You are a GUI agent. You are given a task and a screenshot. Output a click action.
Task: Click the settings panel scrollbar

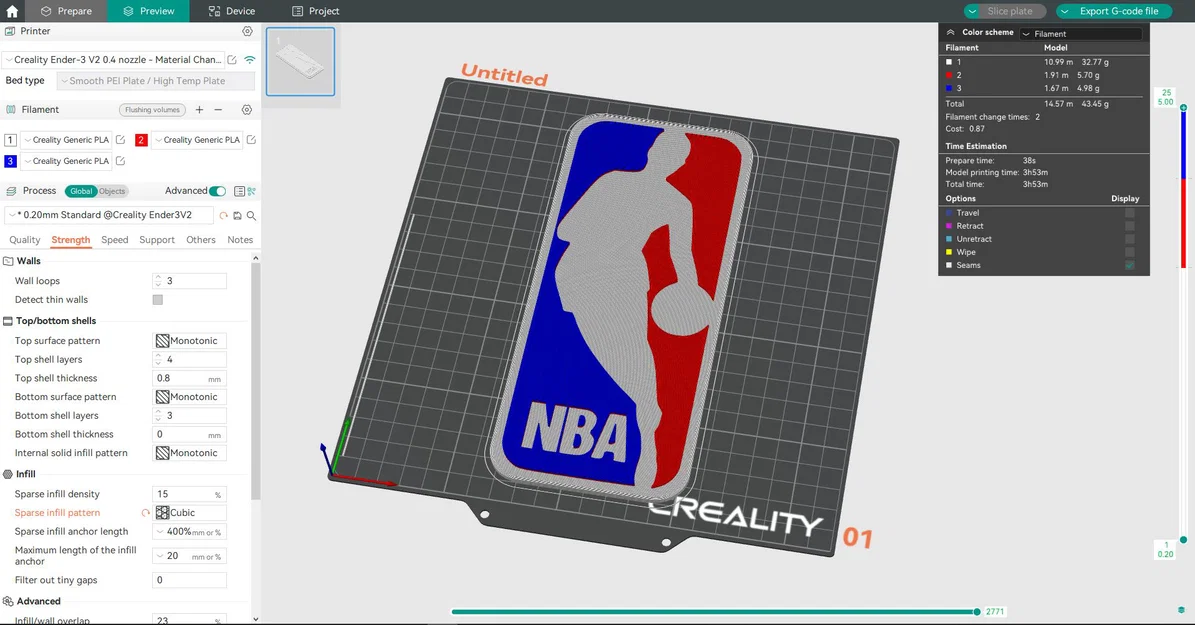[255, 381]
